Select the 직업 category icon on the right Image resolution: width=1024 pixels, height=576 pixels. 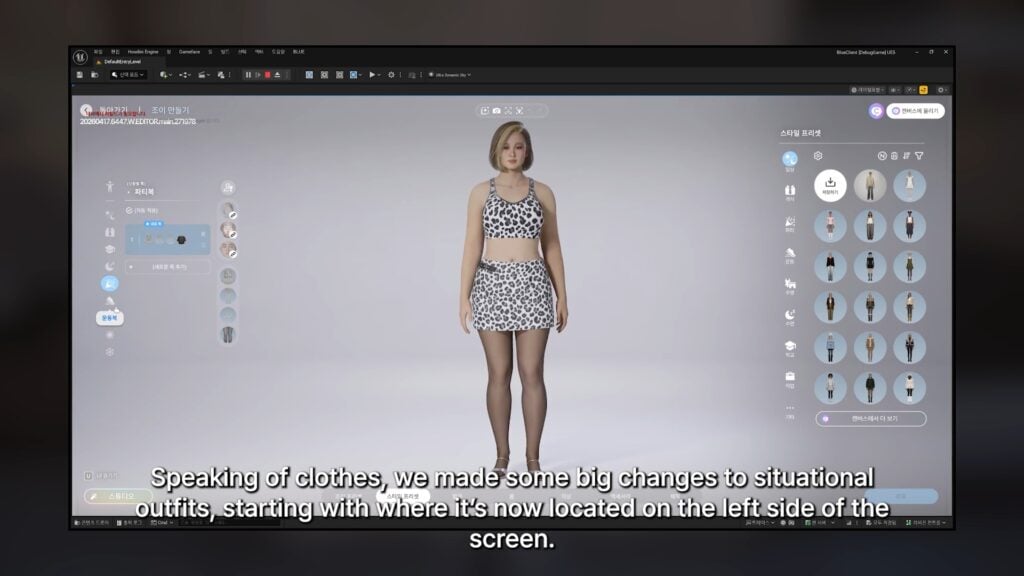[787, 377]
